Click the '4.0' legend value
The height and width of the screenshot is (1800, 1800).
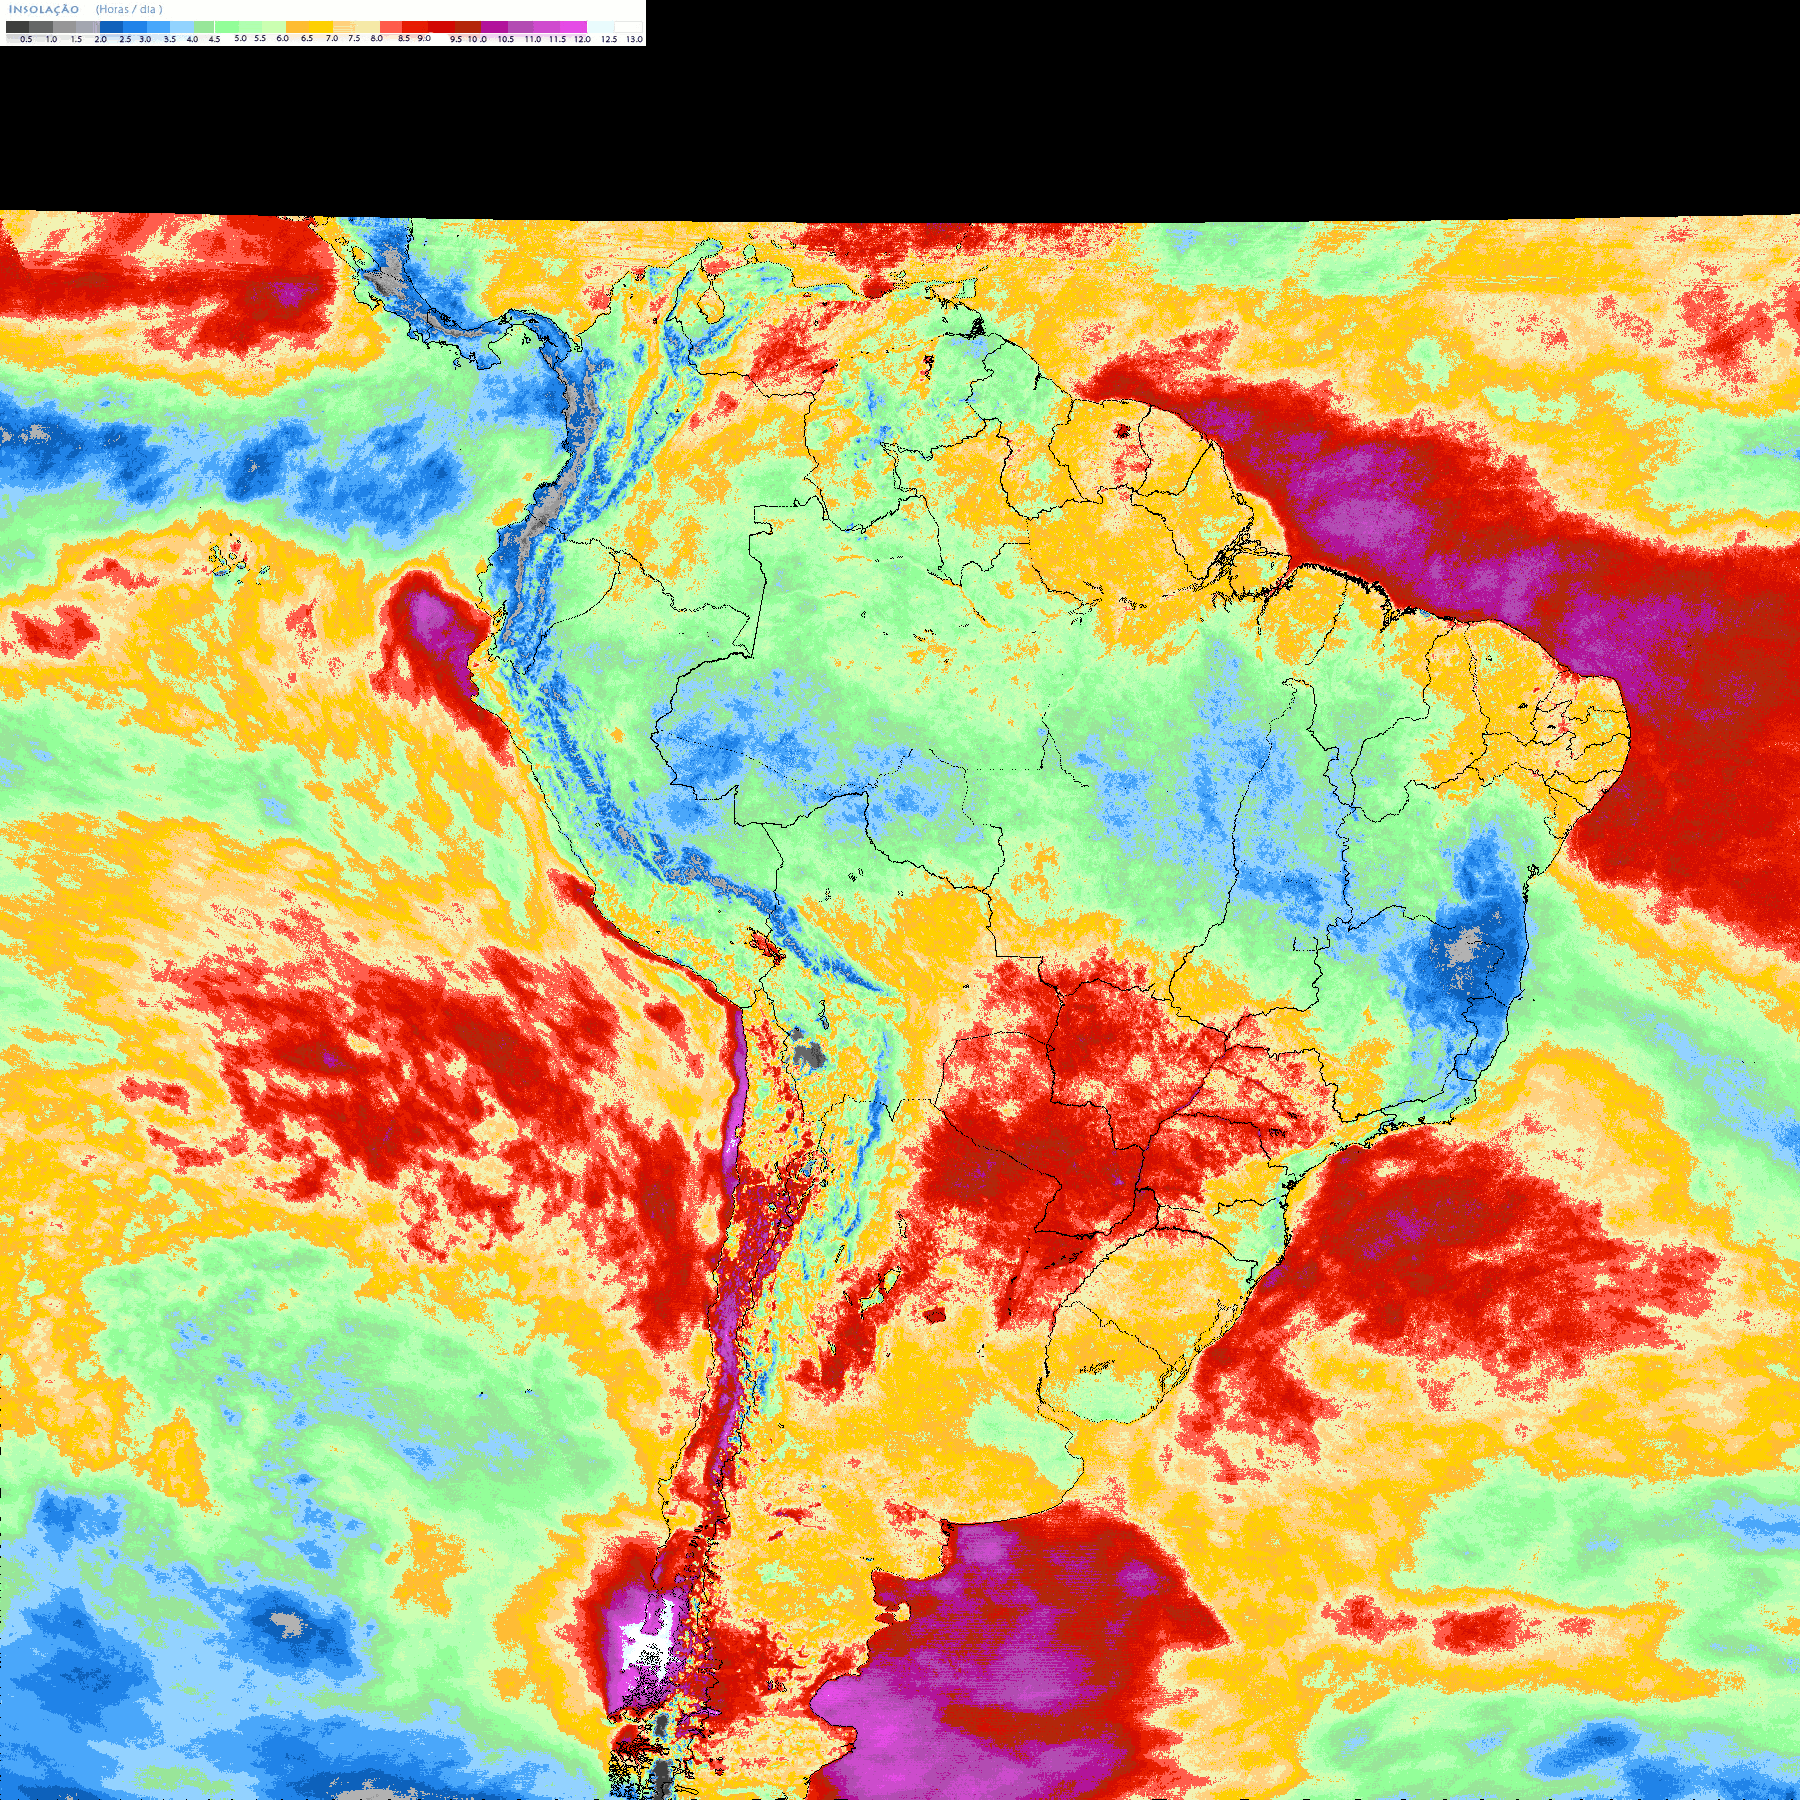[x=192, y=39]
